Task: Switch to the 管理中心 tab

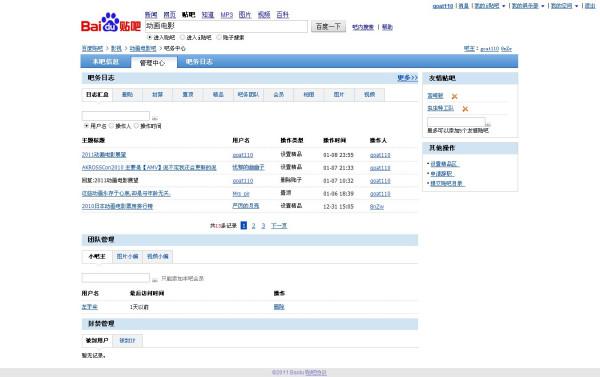Action: (153, 63)
